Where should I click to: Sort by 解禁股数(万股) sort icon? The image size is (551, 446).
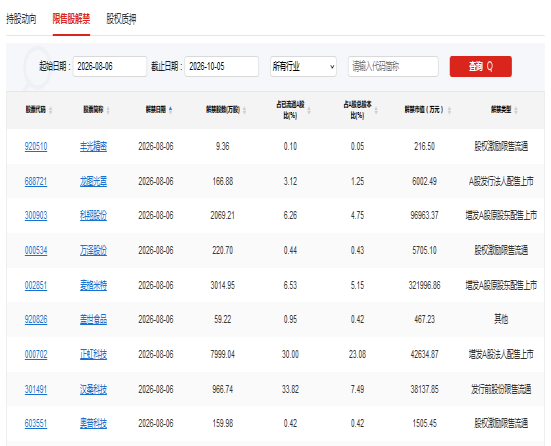coord(245,110)
